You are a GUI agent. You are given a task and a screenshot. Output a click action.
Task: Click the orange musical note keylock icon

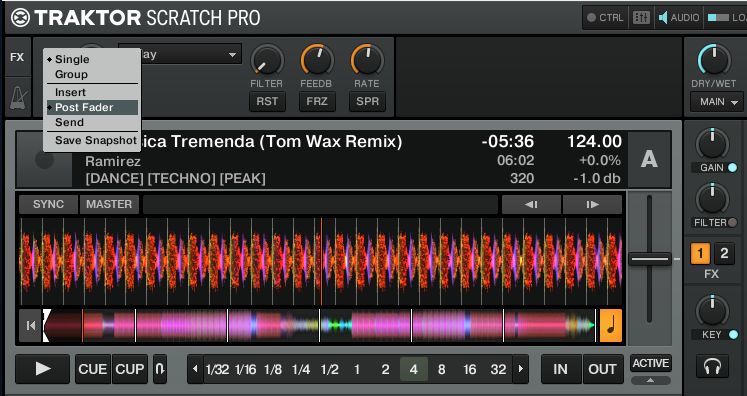point(611,325)
